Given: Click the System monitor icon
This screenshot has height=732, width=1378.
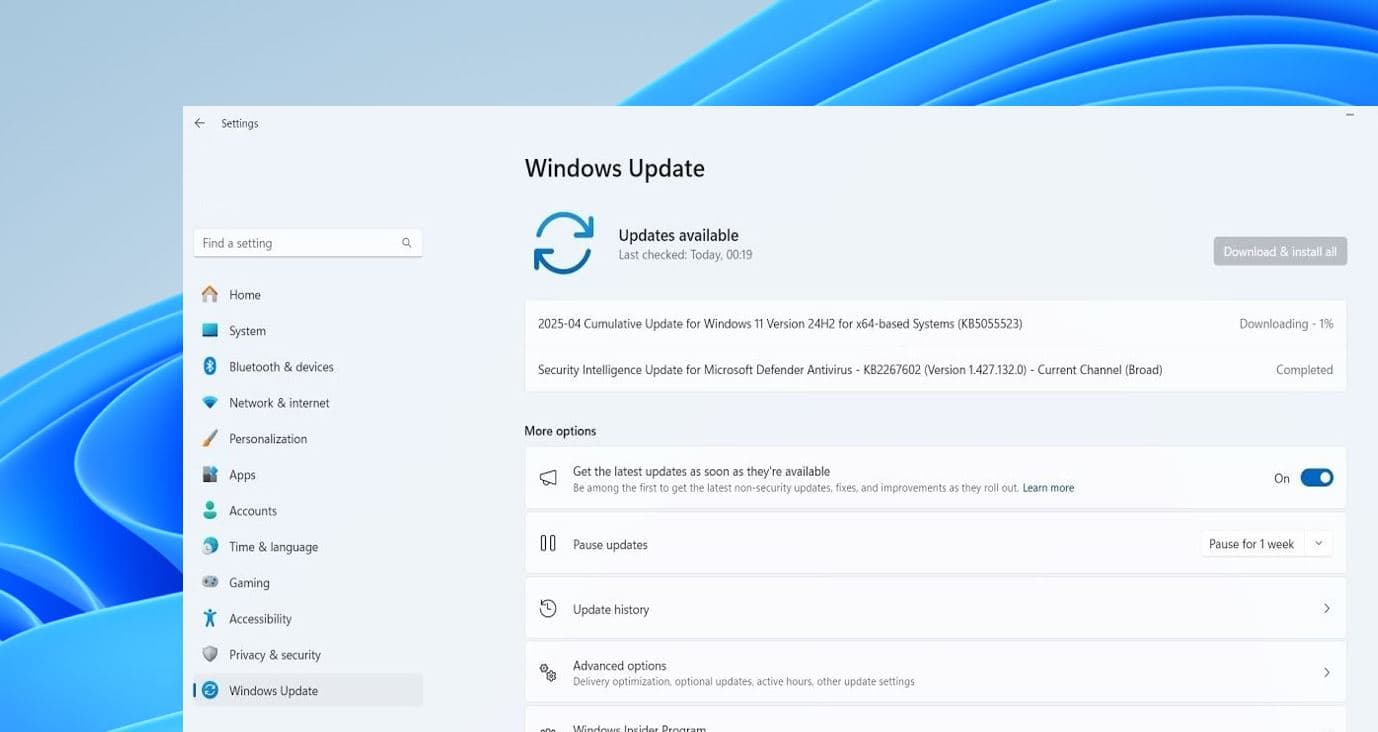Looking at the screenshot, I should [x=210, y=330].
